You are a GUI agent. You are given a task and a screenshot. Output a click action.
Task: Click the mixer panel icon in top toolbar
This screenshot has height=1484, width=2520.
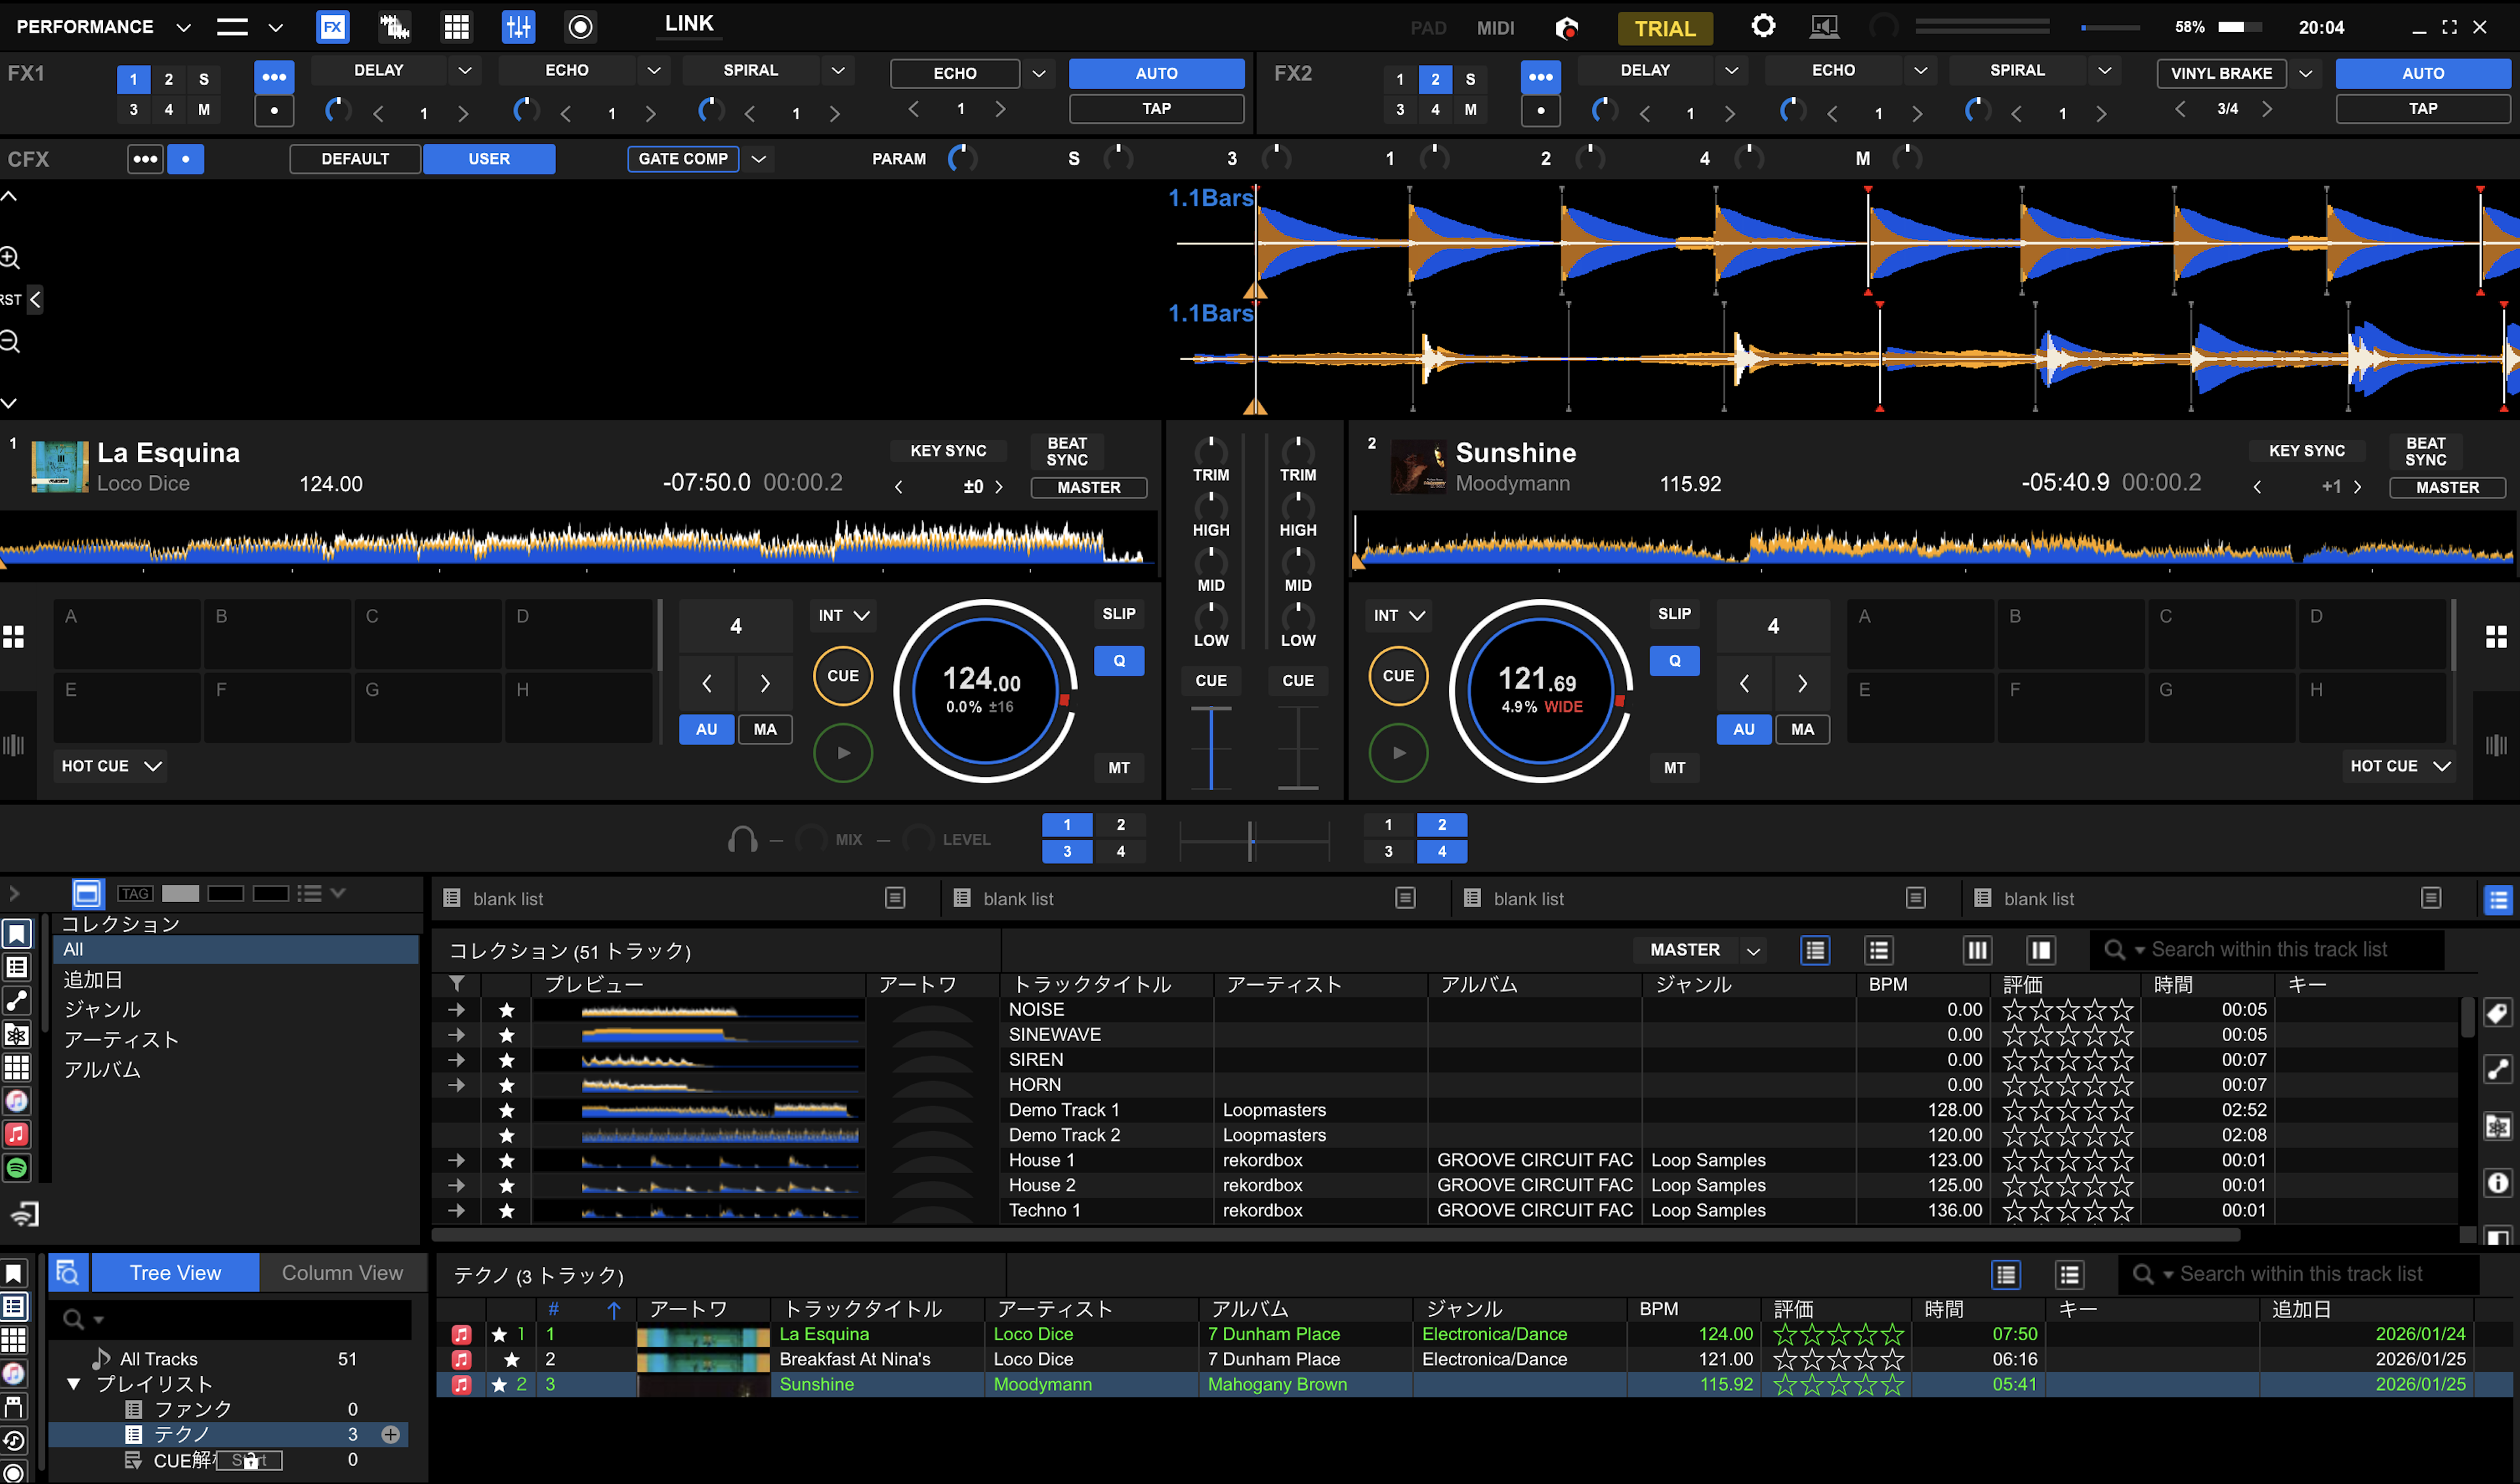click(518, 27)
